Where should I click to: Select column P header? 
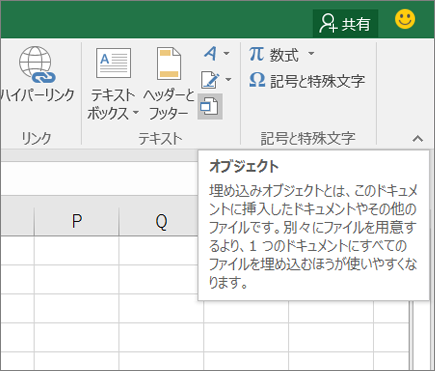(77, 221)
